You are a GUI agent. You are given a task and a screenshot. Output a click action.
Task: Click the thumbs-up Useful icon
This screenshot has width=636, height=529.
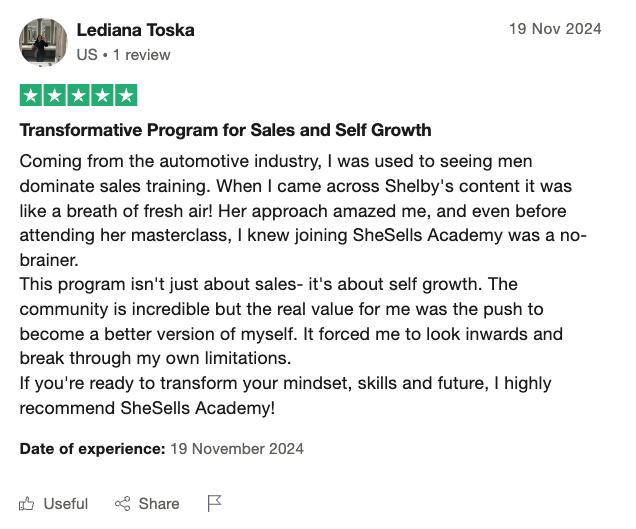[x=26, y=503]
